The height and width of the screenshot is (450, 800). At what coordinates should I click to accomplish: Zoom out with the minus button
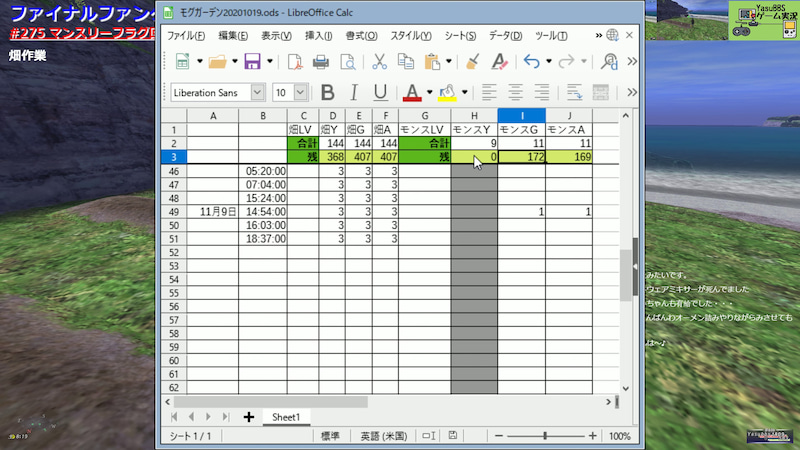pos(499,436)
